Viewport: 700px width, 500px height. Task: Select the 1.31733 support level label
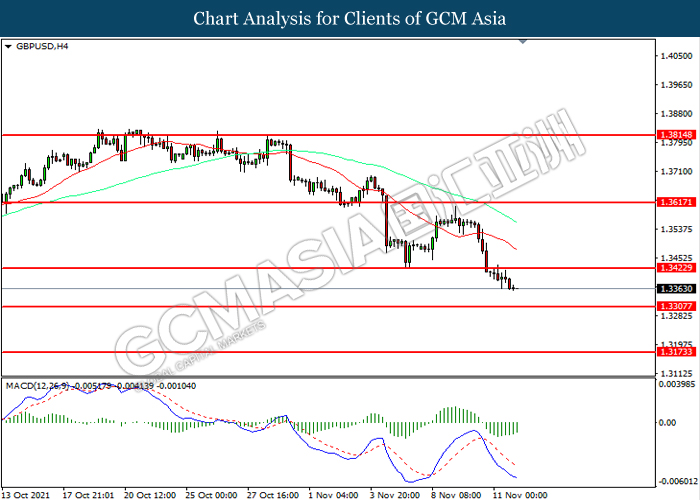point(676,352)
